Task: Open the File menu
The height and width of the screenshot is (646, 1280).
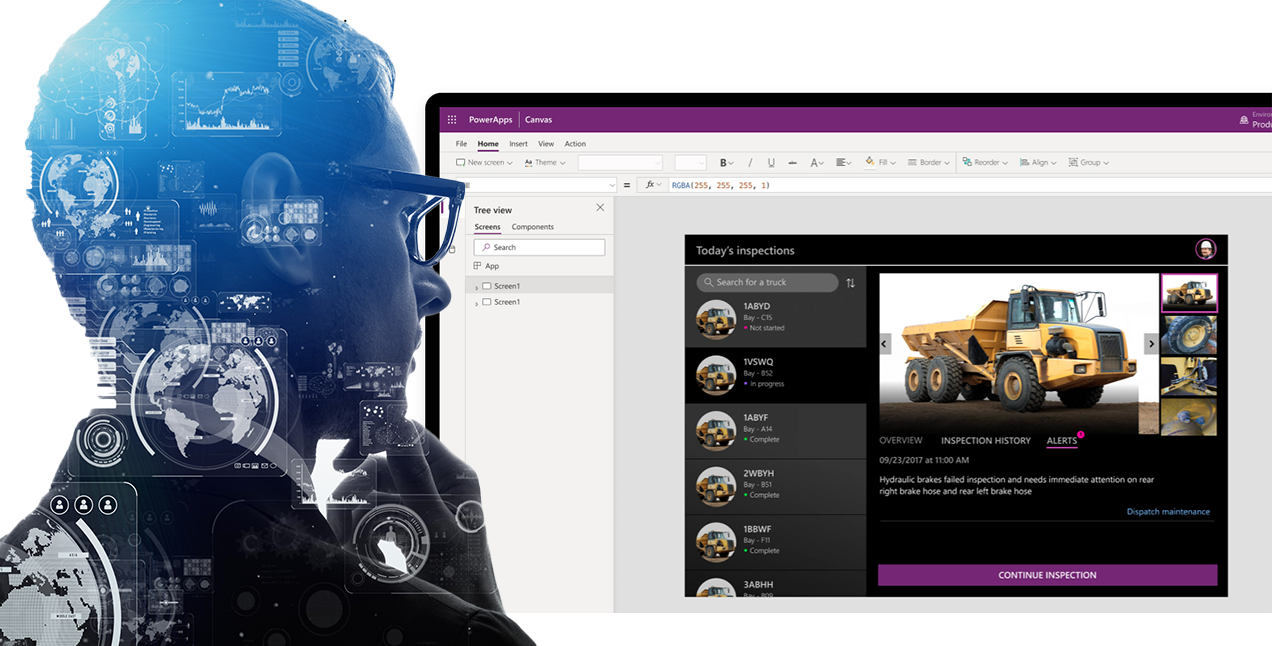Action: pyautogui.click(x=461, y=144)
